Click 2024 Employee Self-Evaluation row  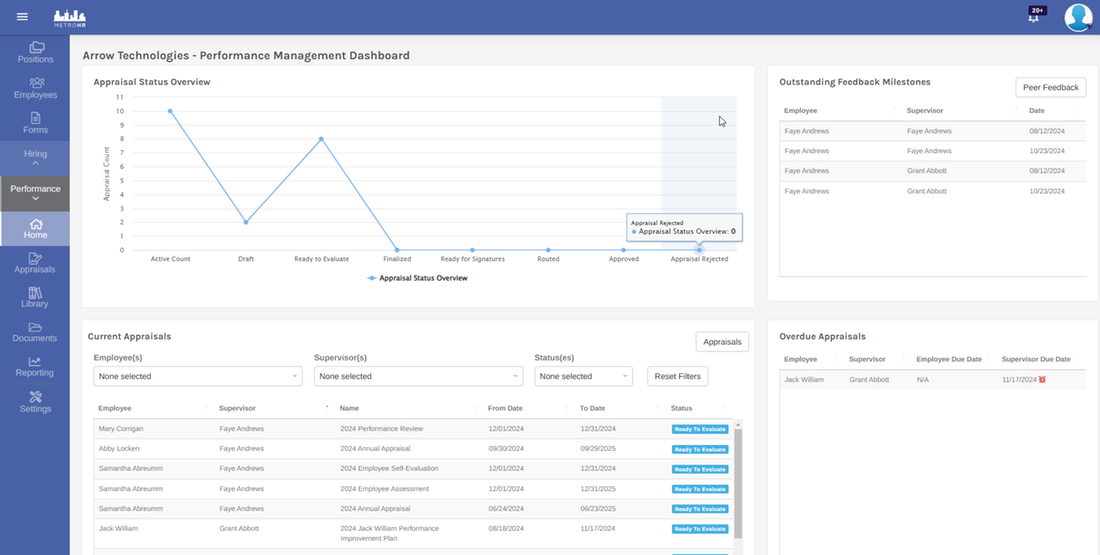413,468
